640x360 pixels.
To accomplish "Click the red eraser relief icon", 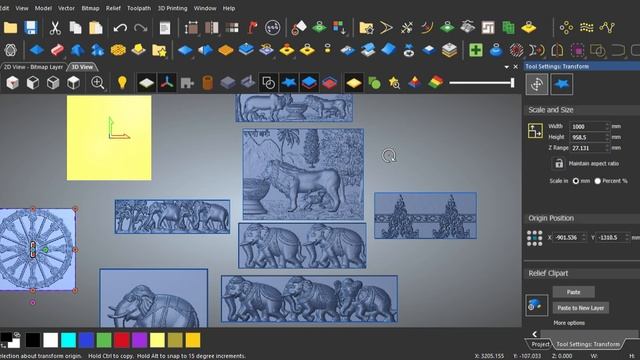I will tap(57, 50).
